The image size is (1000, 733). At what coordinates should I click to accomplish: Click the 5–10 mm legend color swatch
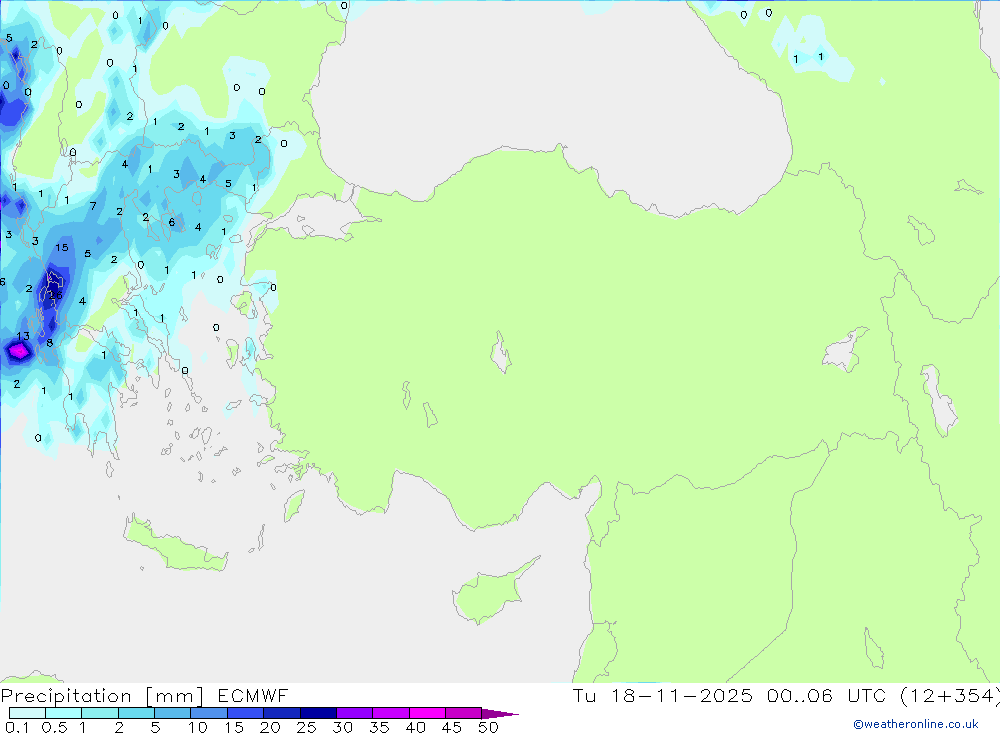point(172,713)
